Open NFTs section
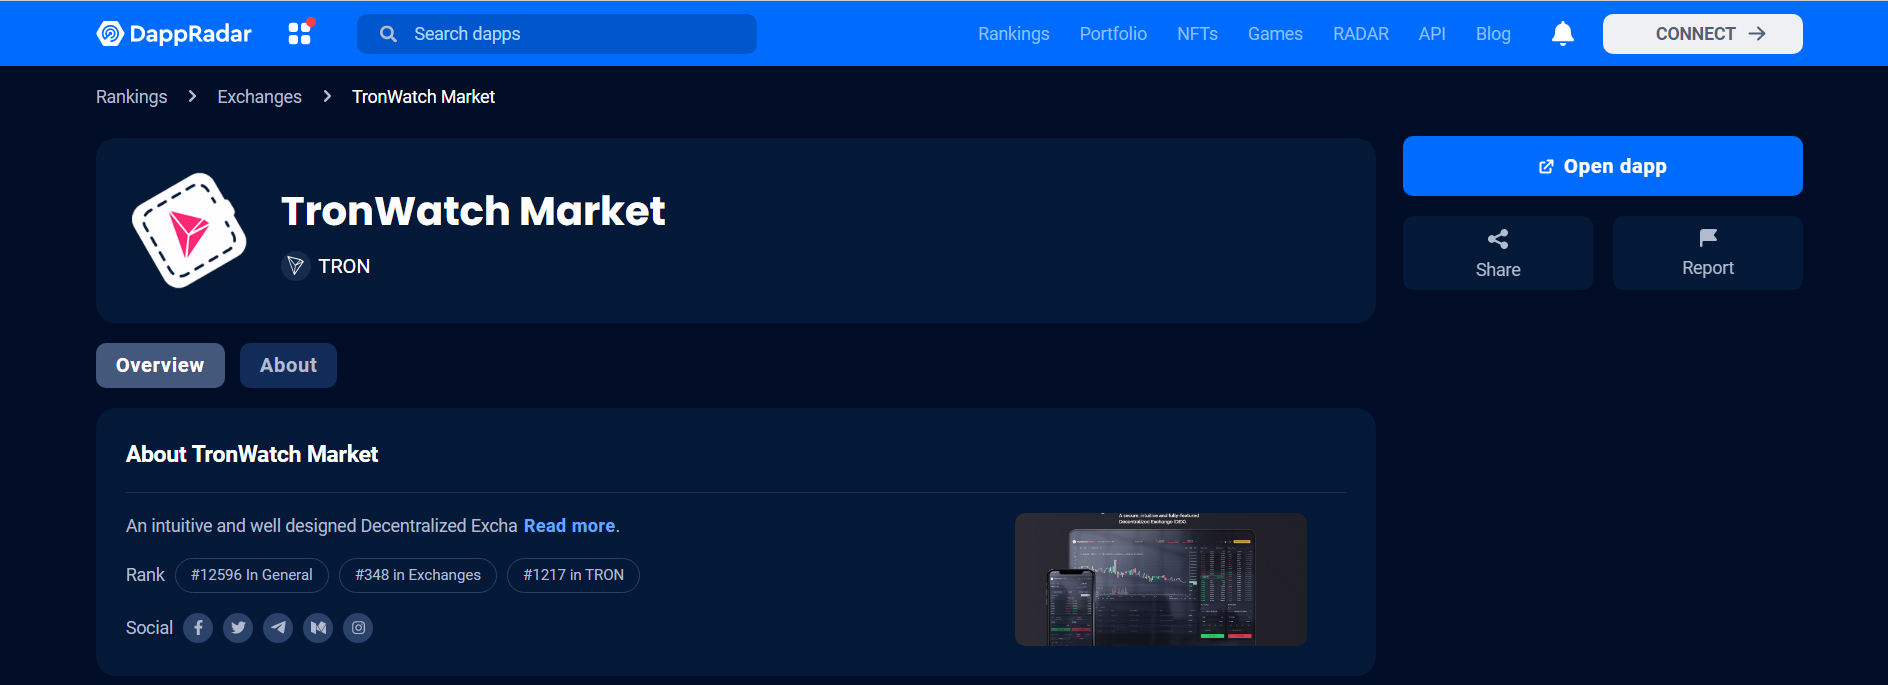The width and height of the screenshot is (1888, 685). click(1197, 34)
